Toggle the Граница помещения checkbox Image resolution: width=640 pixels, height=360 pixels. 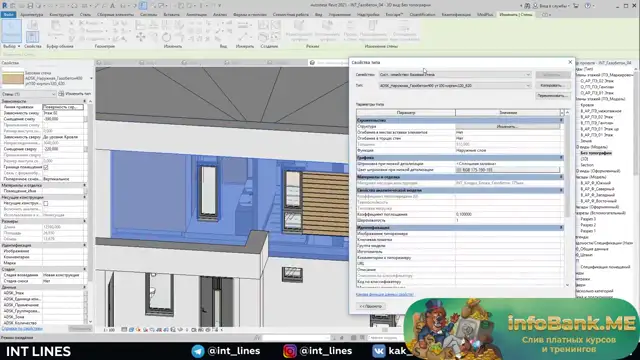click(46, 167)
